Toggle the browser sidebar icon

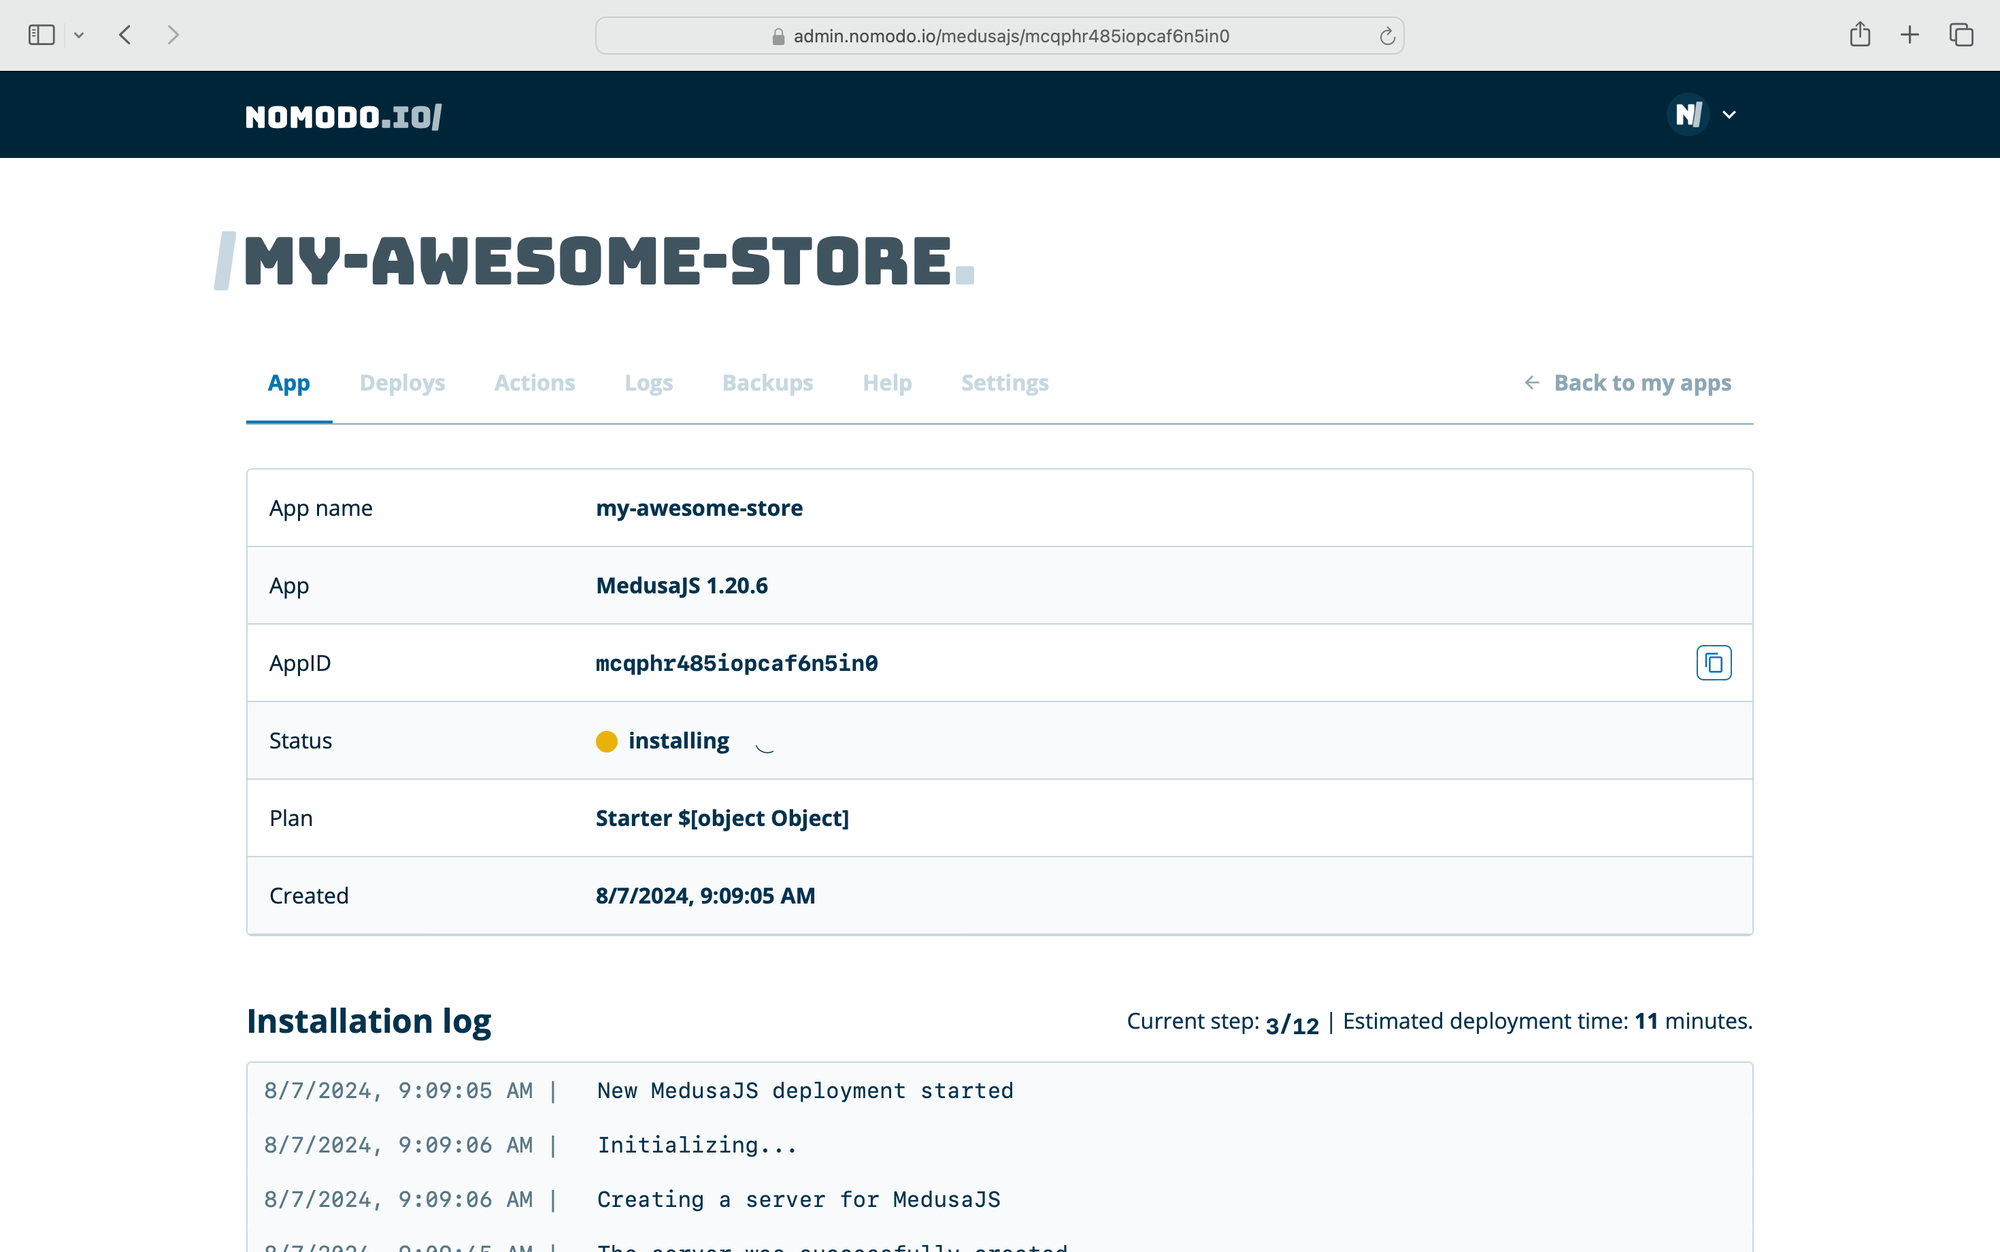pos(41,35)
